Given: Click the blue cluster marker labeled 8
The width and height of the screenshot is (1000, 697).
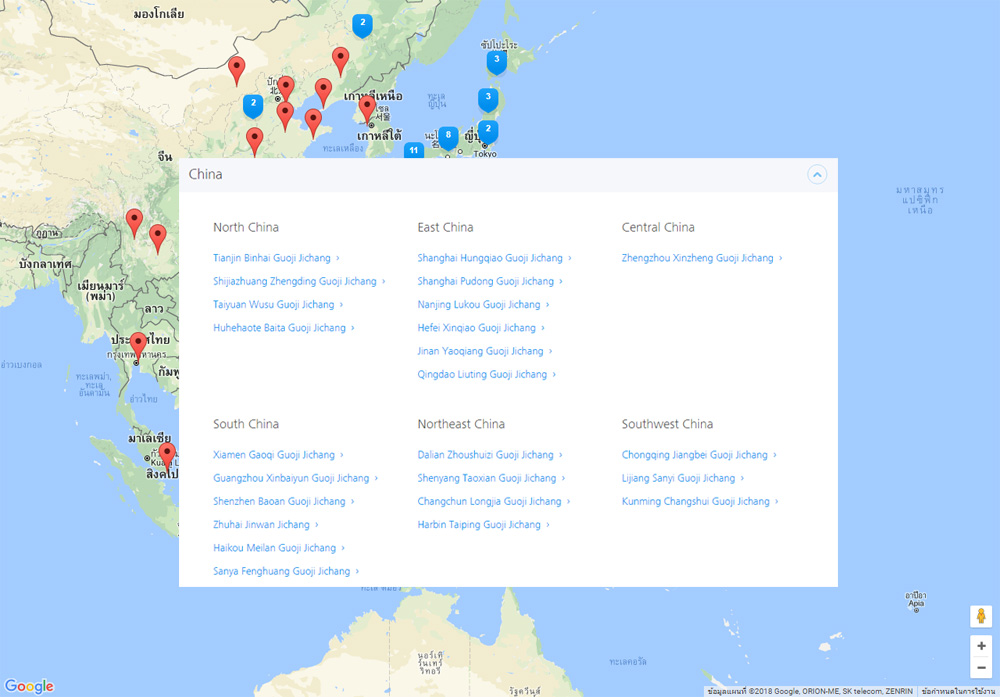Looking at the screenshot, I should (x=448, y=135).
